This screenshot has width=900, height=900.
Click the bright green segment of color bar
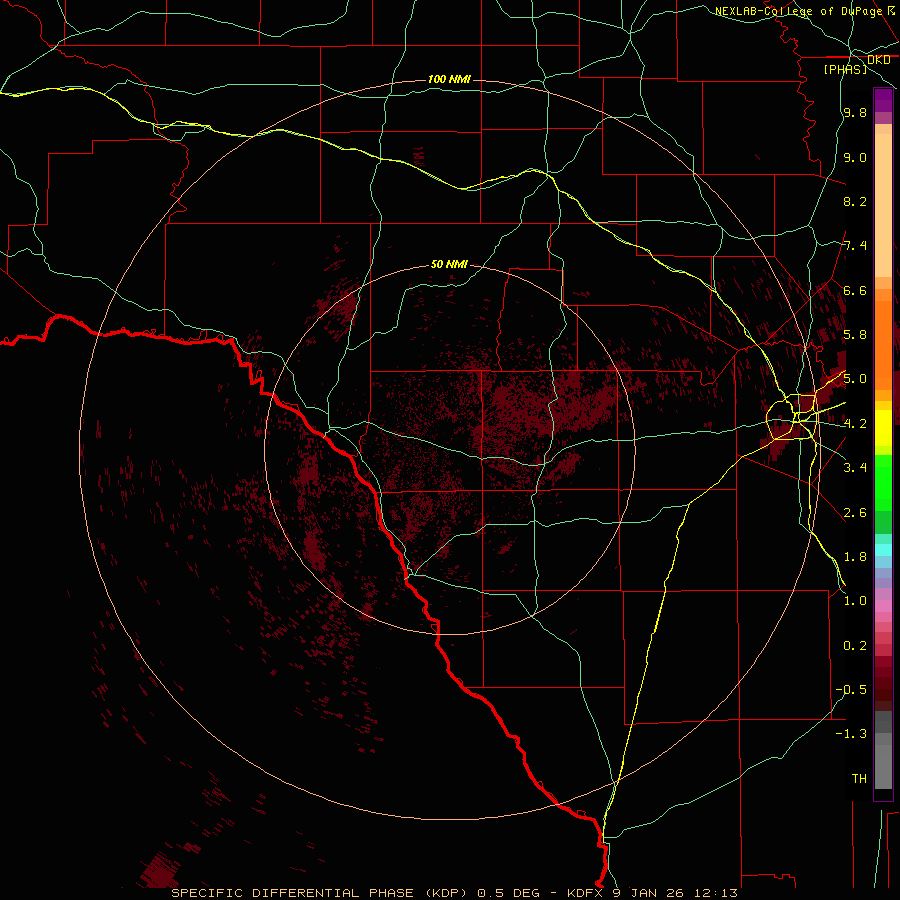click(883, 483)
